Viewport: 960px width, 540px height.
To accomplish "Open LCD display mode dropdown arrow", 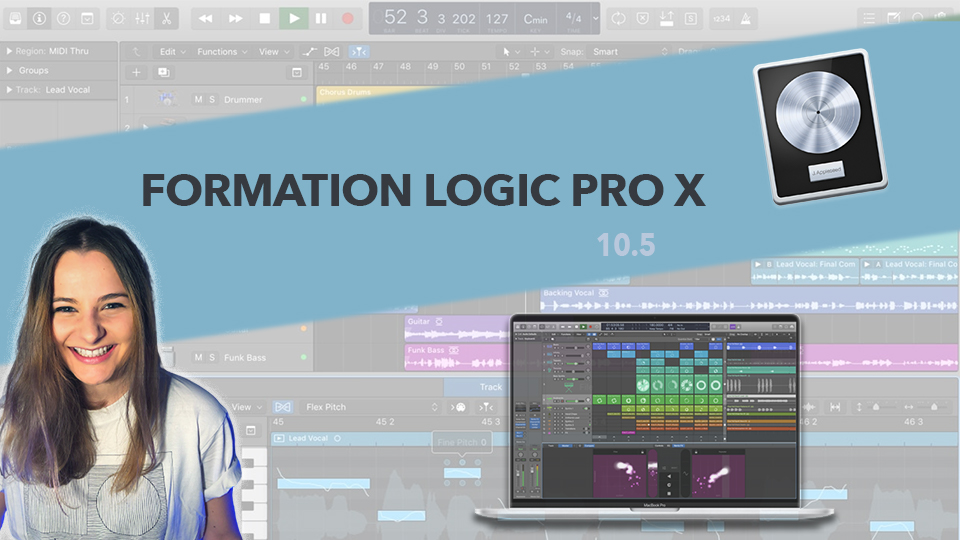I will click(x=595, y=18).
